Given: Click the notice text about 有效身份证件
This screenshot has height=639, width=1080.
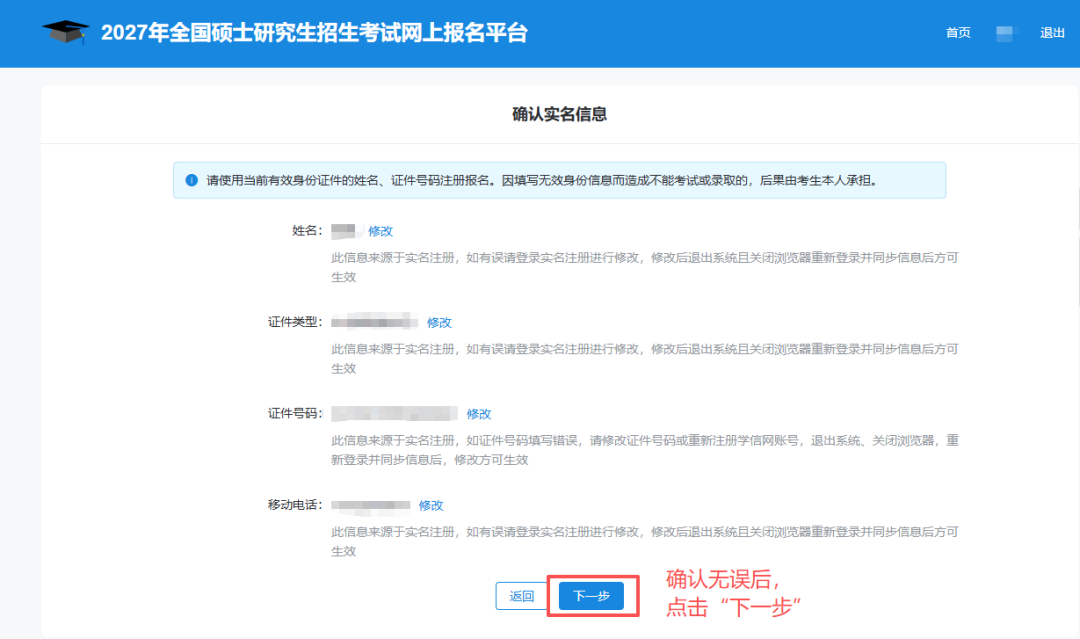Looking at the screenshot, I should (x=542, y=180).
